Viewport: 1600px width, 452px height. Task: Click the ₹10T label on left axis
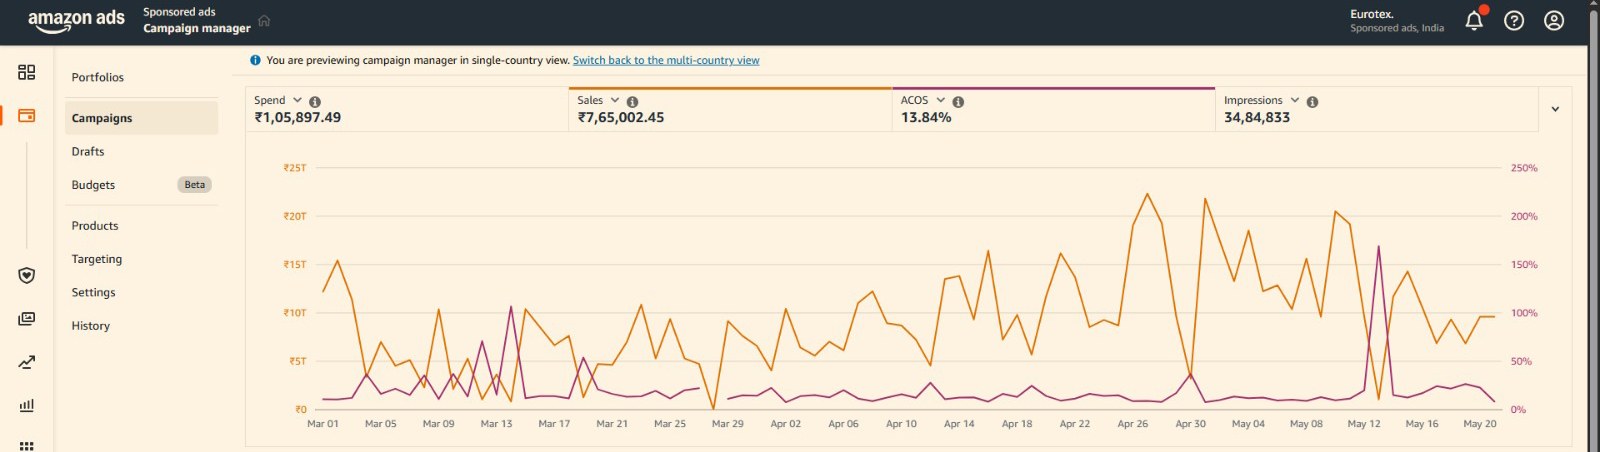(295, 313)
